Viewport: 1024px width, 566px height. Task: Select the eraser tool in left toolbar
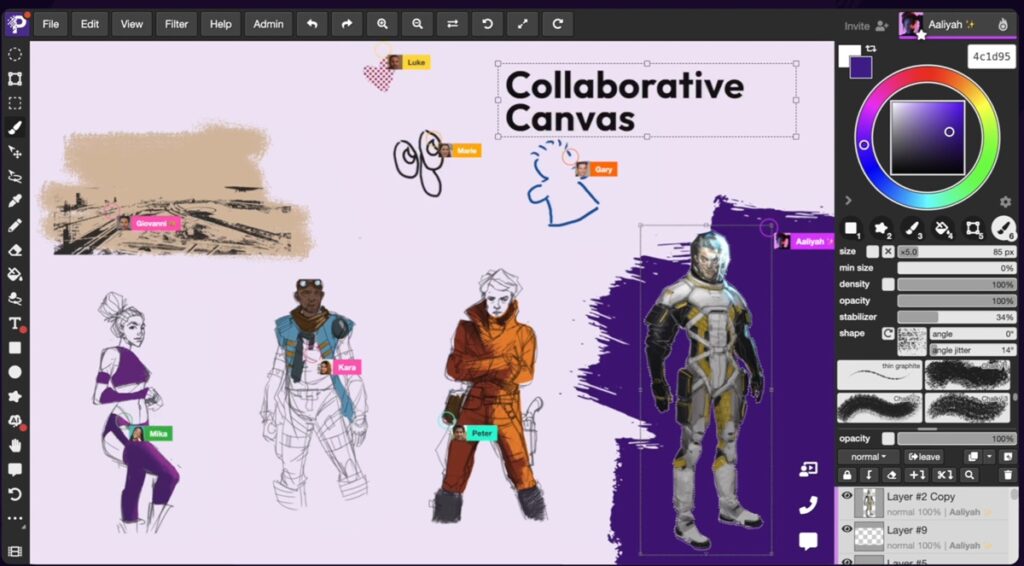pos(14,250)
